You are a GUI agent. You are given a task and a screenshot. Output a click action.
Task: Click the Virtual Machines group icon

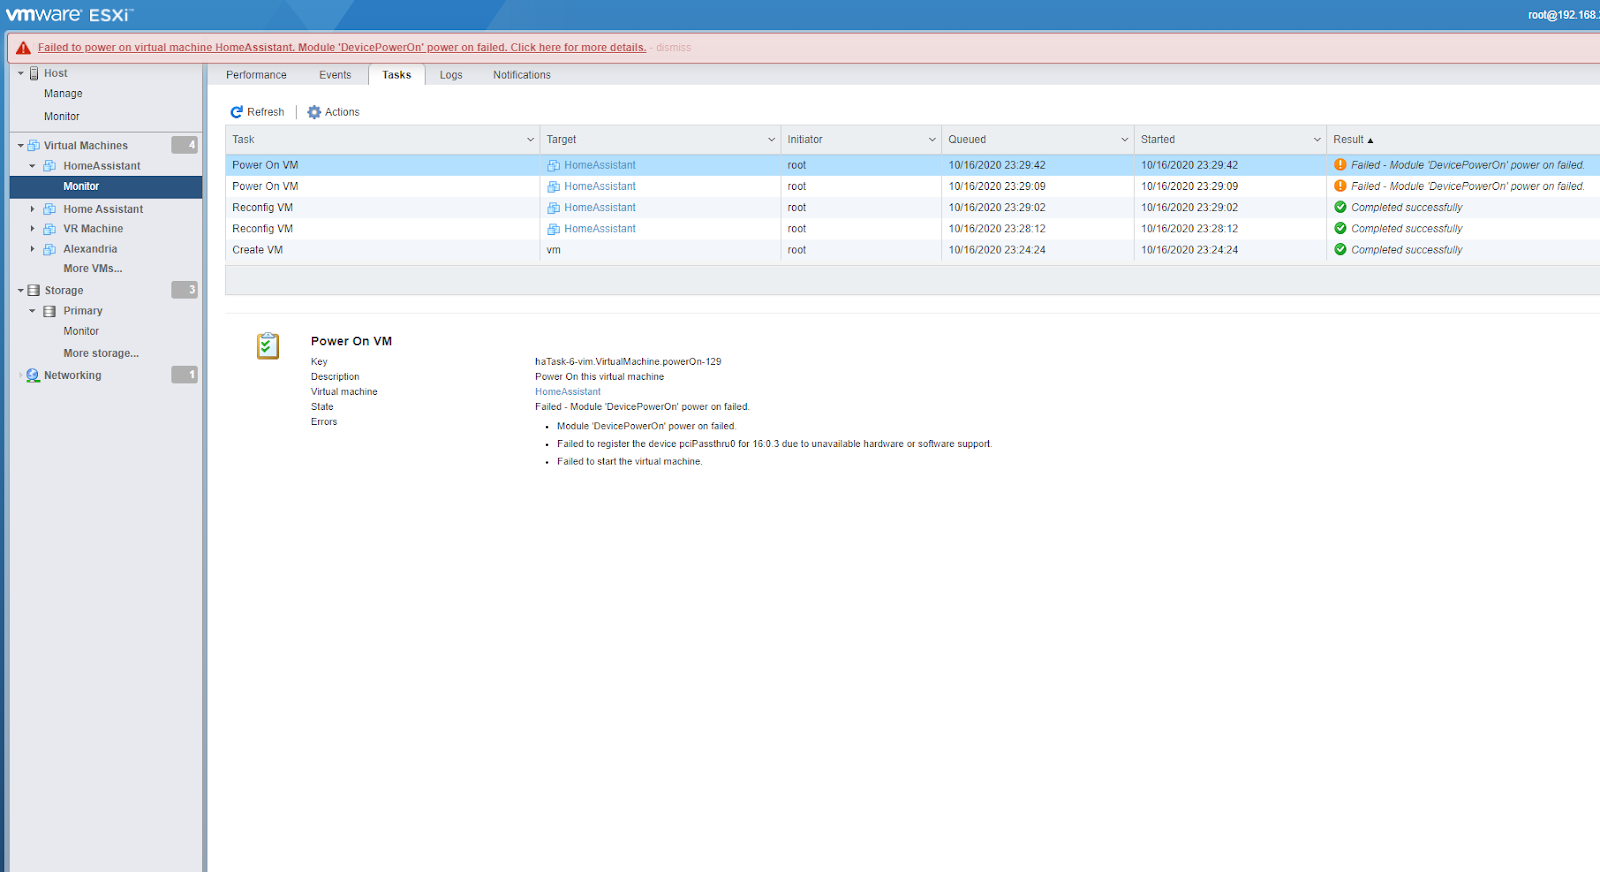(x=34, y=145)
